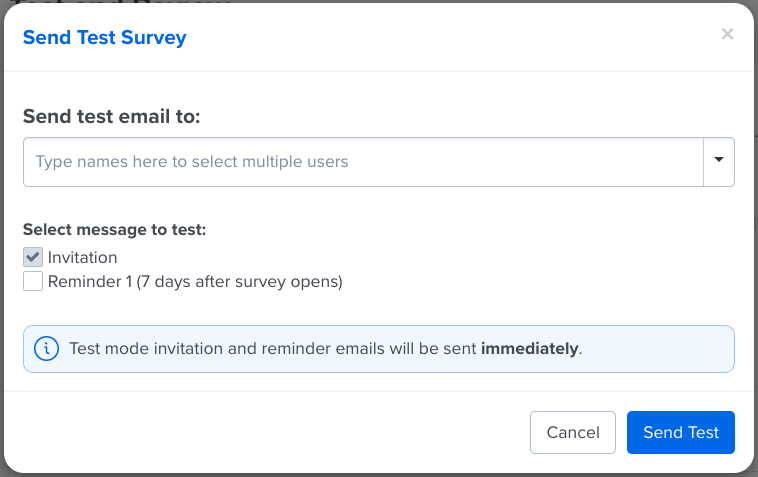Close the Send Test Survey dialog
This screenshot has height=477, width=758.
point(727,34)
